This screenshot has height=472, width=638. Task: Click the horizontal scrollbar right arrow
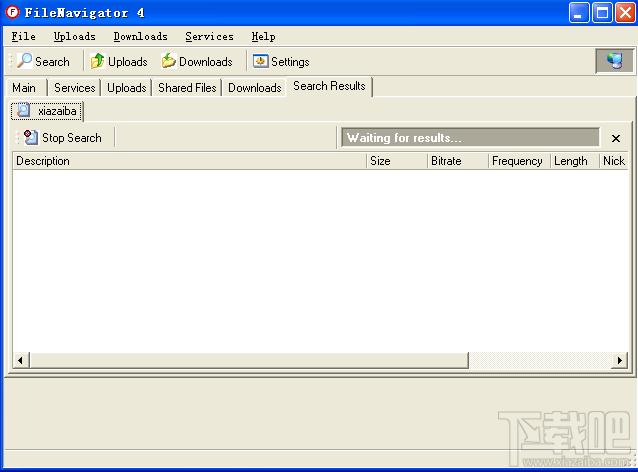619,360
